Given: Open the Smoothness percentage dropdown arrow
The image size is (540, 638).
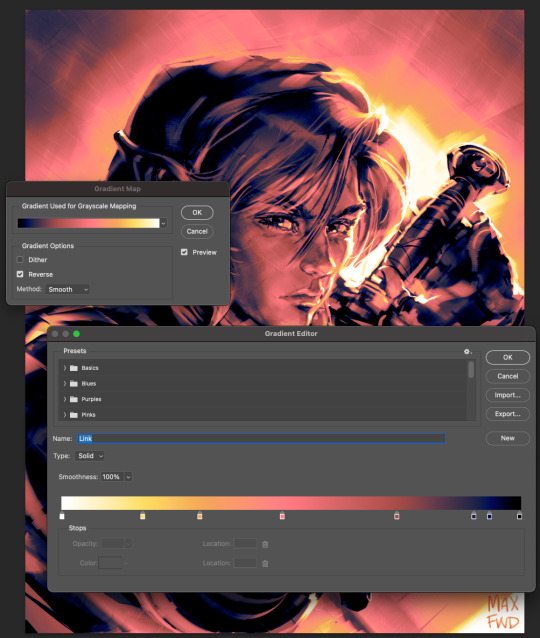Looking at the screenshot, I should 128,477.
